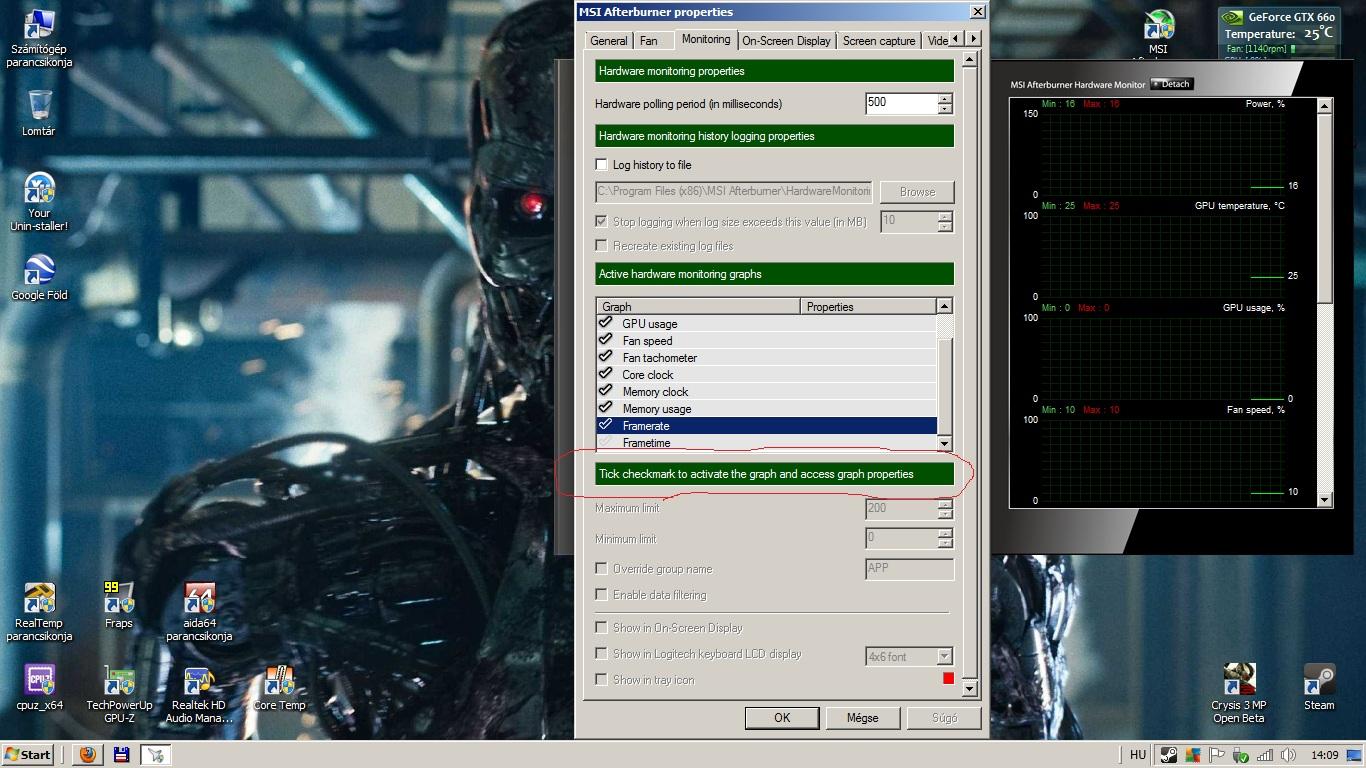Image resolution: width=1366 pixels, height=768 pixels.
Task: Click the Properties column header
Action: 868,306
